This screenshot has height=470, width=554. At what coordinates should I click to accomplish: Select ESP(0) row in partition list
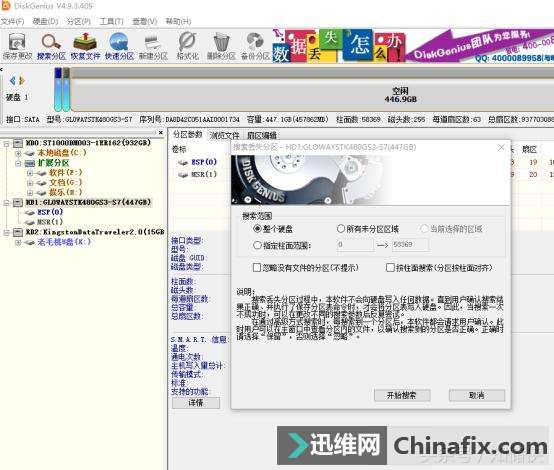click(x=204, y=162)
